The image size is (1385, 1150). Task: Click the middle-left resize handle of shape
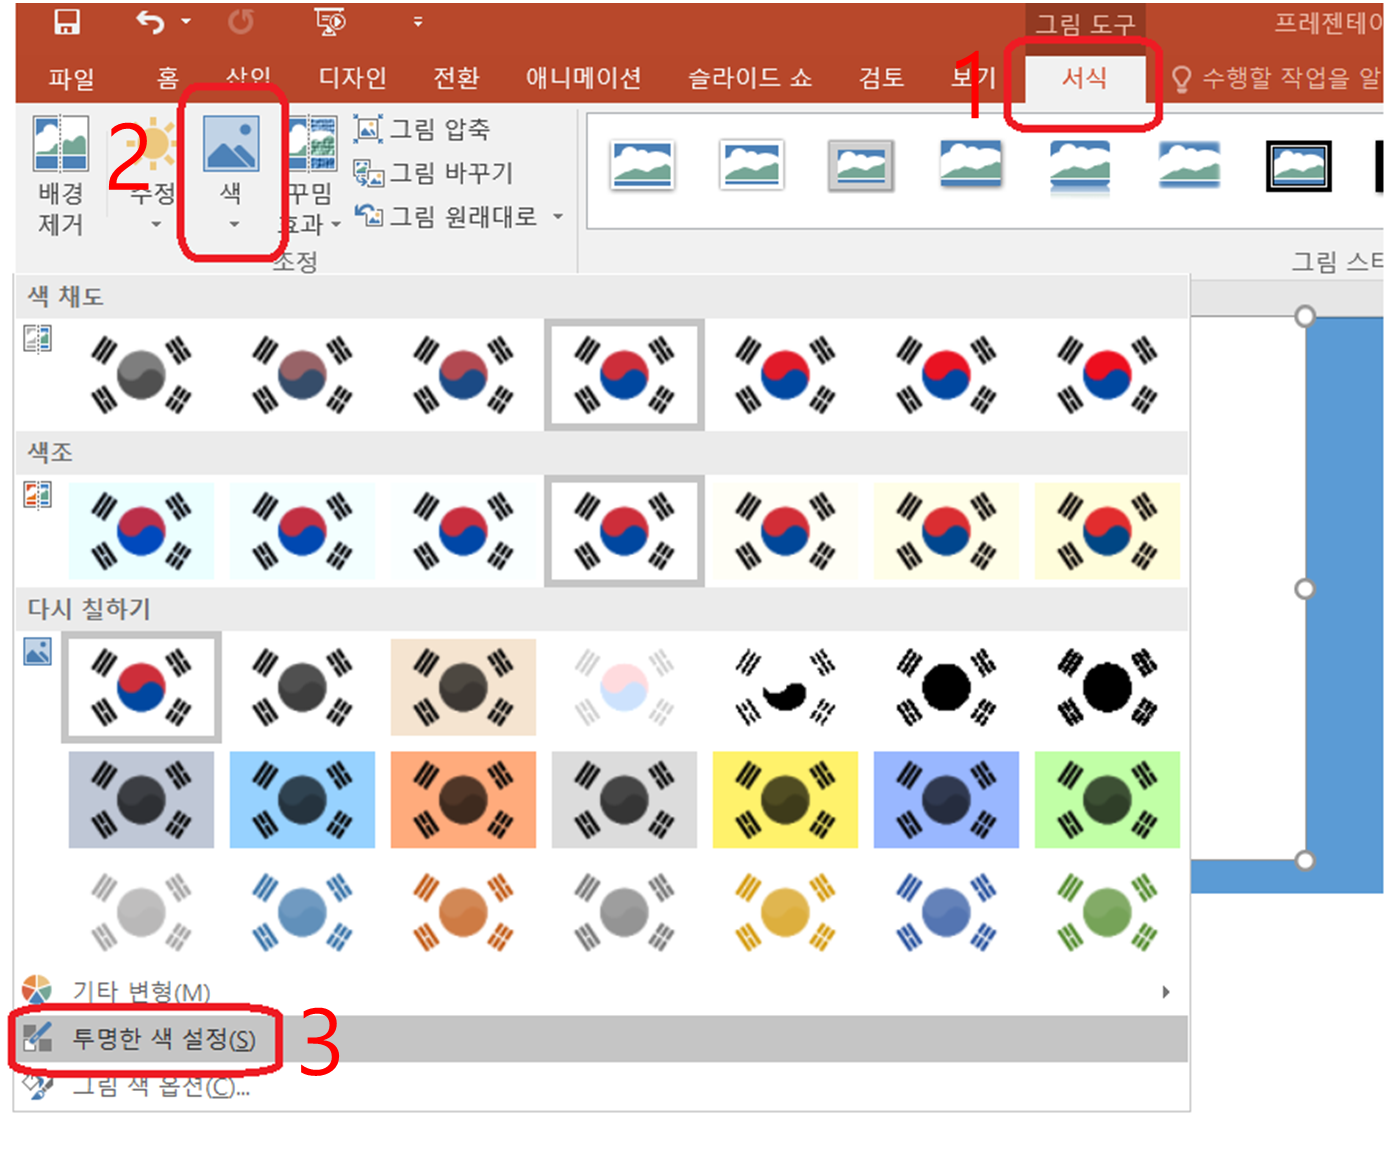click(x=1304, y=589)
